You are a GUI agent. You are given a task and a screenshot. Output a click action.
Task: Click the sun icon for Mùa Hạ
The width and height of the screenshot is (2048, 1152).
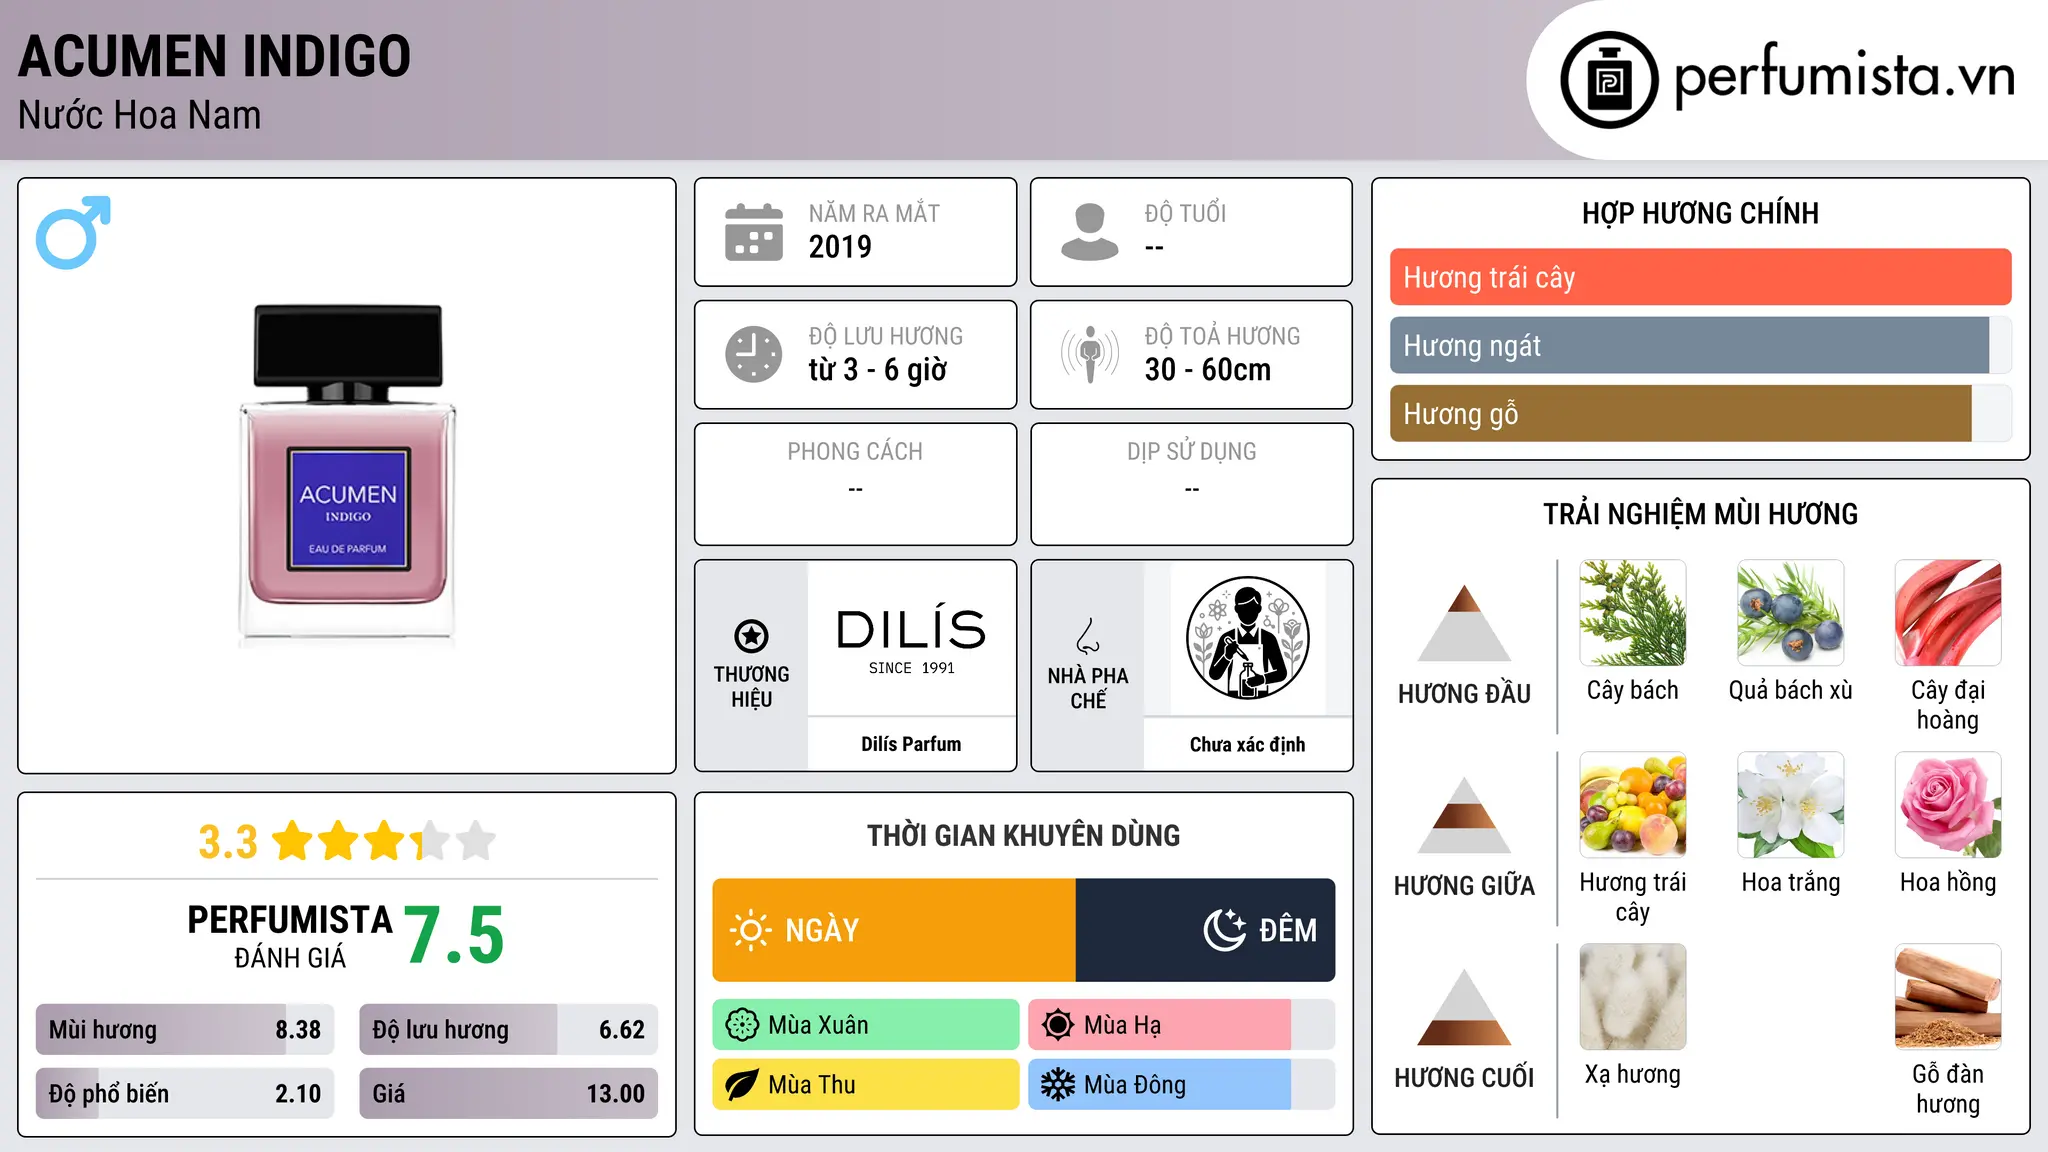pos(1058,1025)
